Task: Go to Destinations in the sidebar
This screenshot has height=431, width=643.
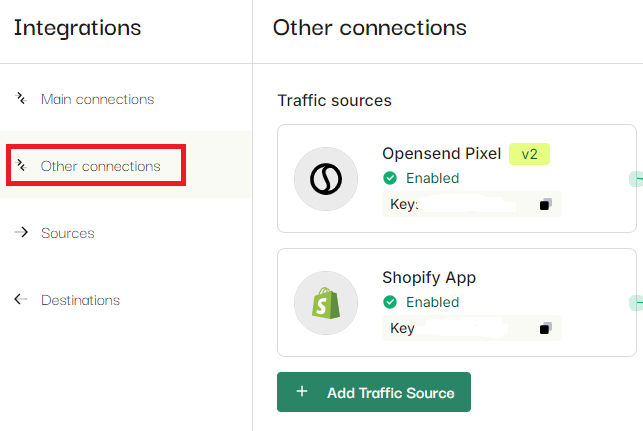Action: (80, 300)
